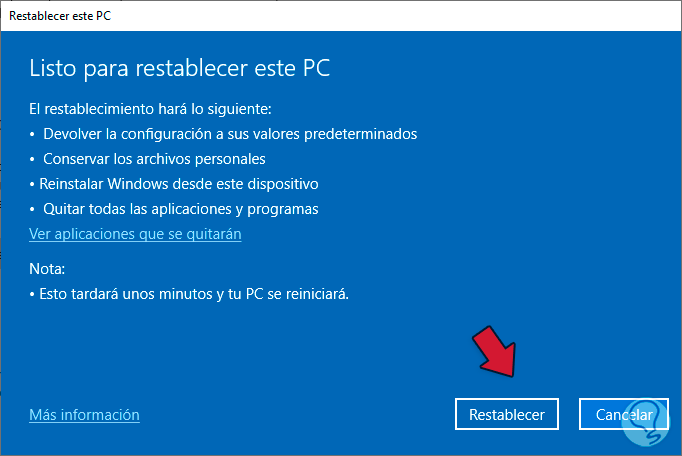The width and height of the screenshot is (682, 456).
Task: Click the Listo para restablecer este PC heading
Action: point(180,69)
